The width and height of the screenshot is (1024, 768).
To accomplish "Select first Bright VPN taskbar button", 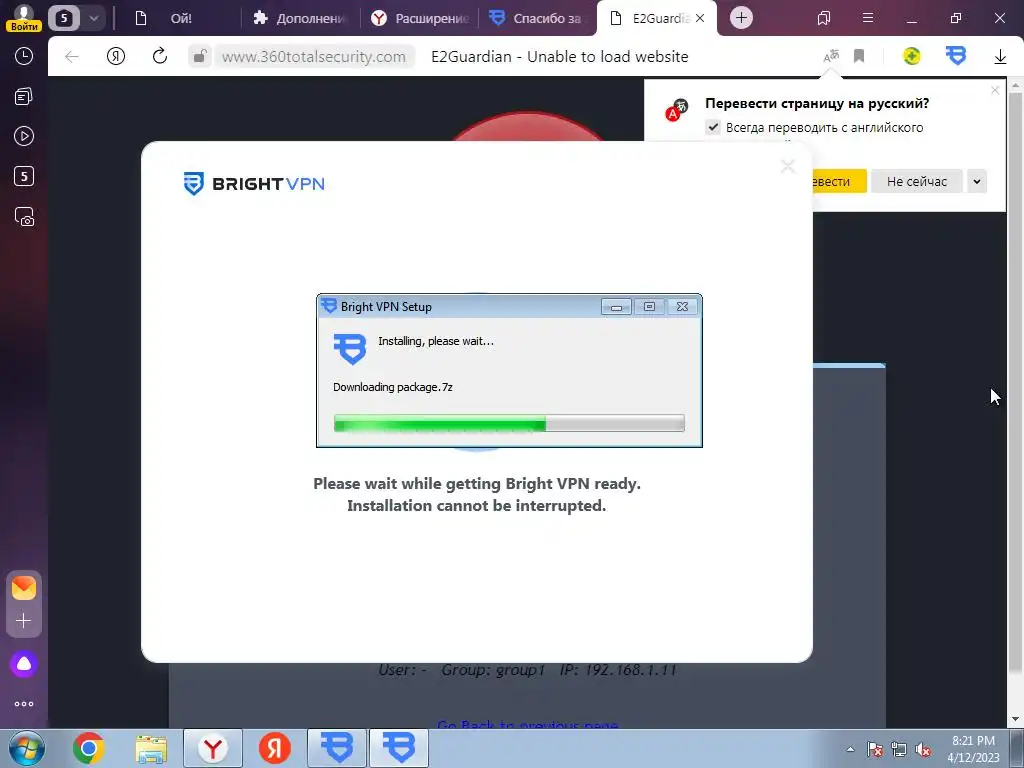I will coord(337,748).
